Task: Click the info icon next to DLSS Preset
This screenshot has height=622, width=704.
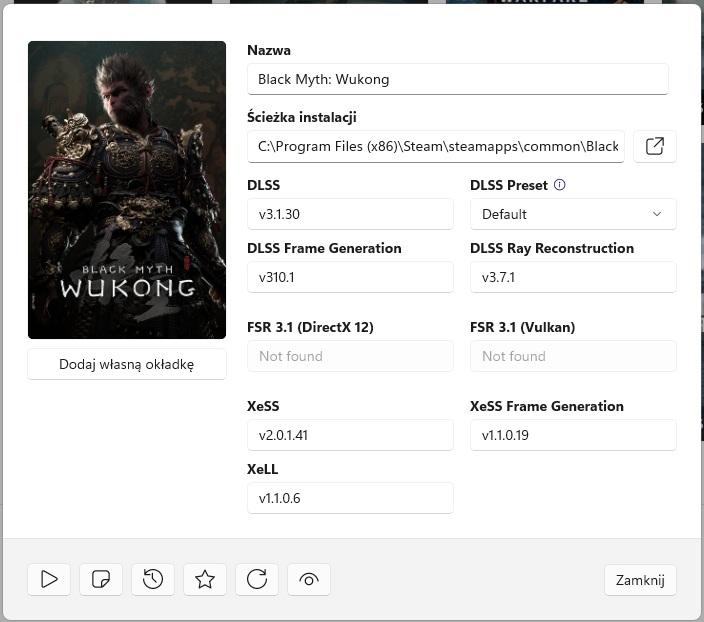Action: point(560,185)
